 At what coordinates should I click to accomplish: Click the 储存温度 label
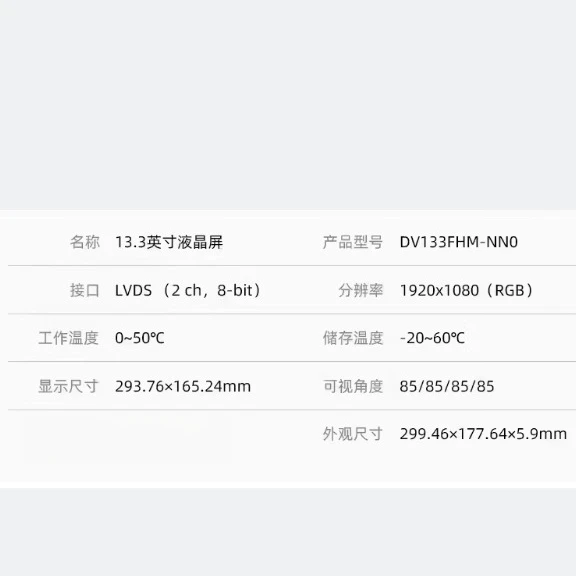point(353,338)
